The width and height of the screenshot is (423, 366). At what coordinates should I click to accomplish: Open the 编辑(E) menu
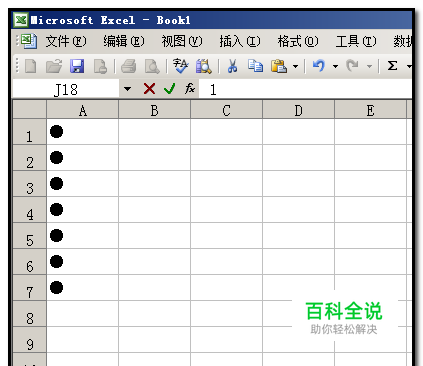point(124,41)
